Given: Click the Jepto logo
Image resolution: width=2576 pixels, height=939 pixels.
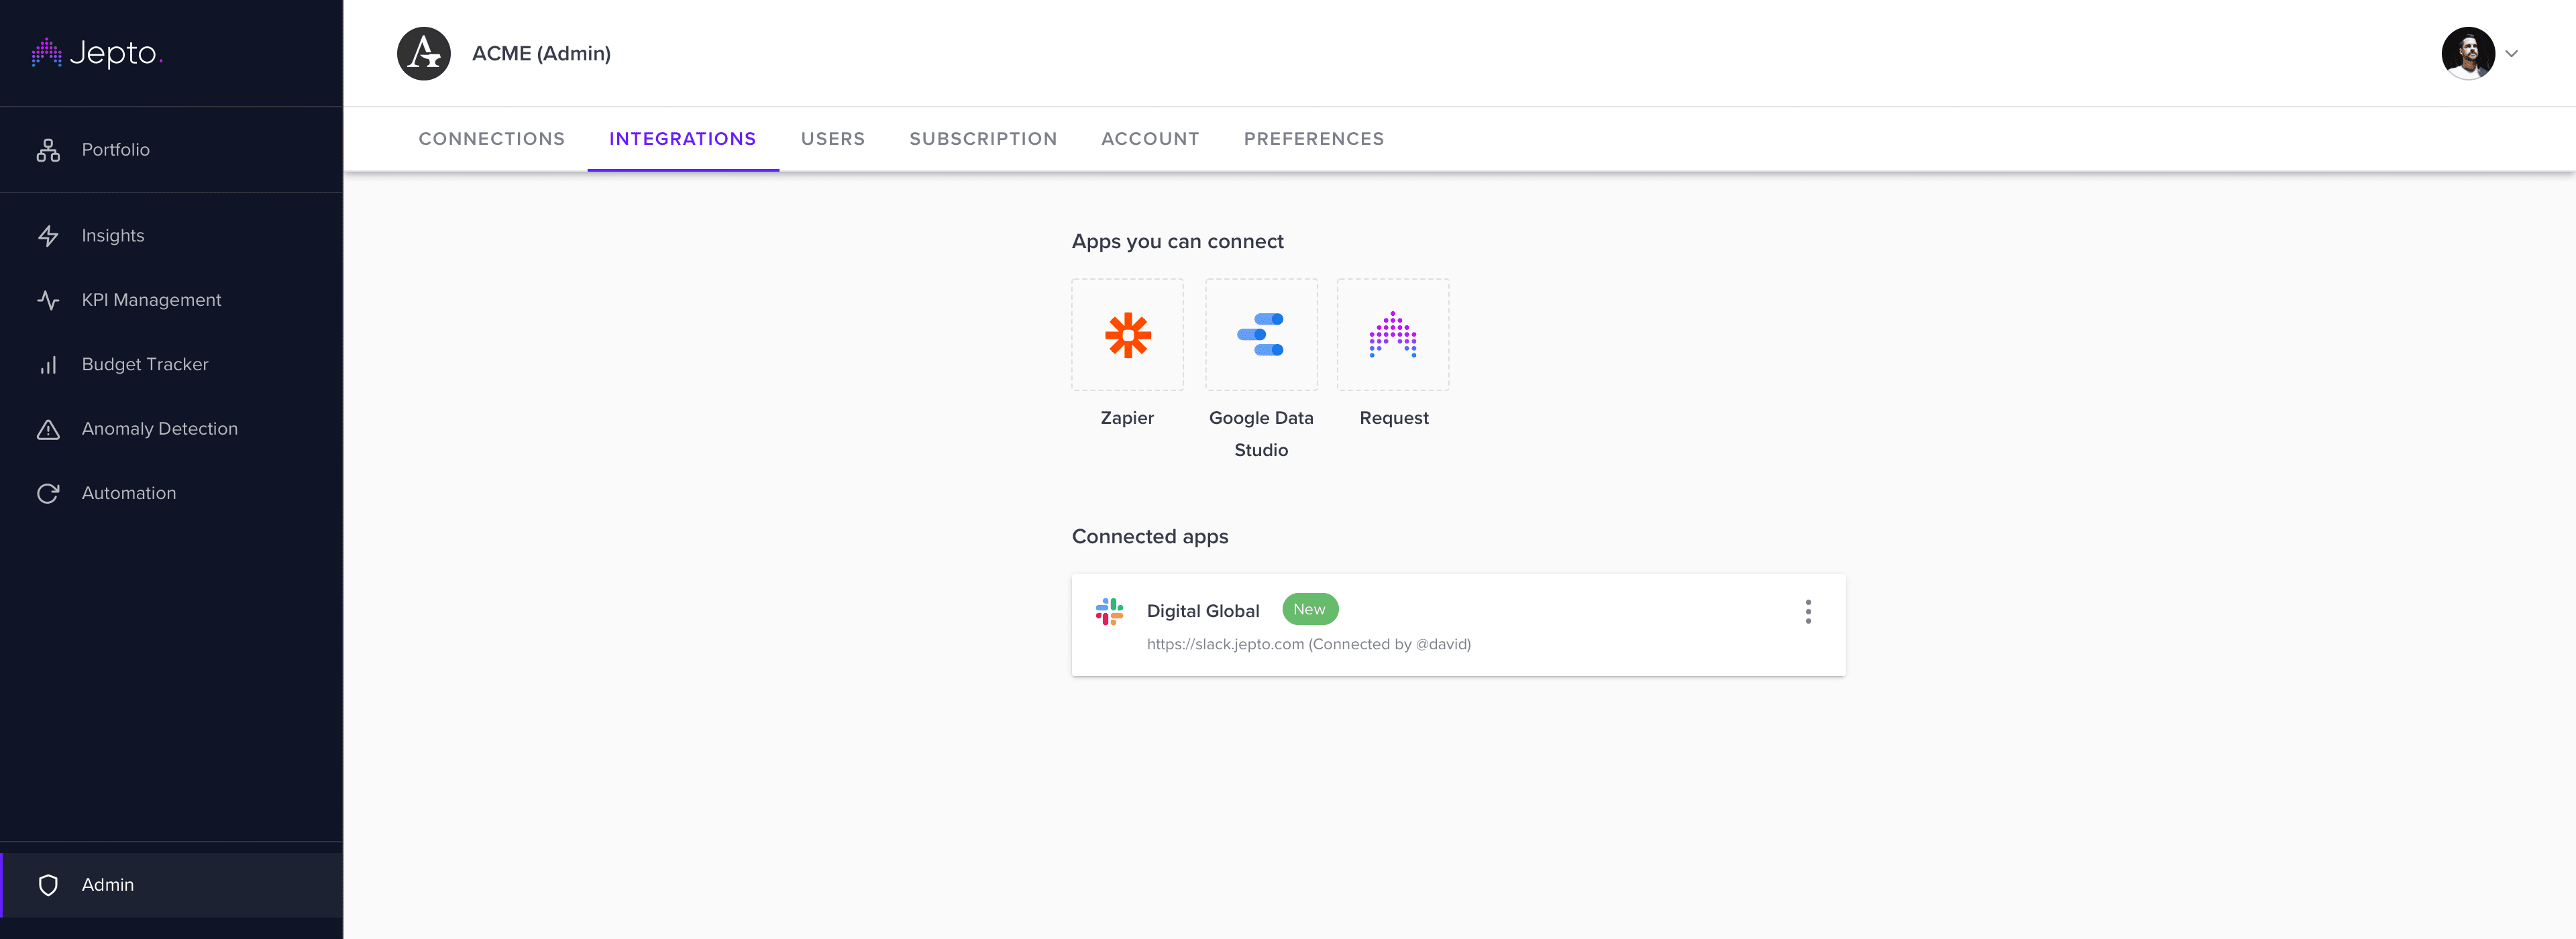Looking at the screenshot, I should (x=97, y=53).
